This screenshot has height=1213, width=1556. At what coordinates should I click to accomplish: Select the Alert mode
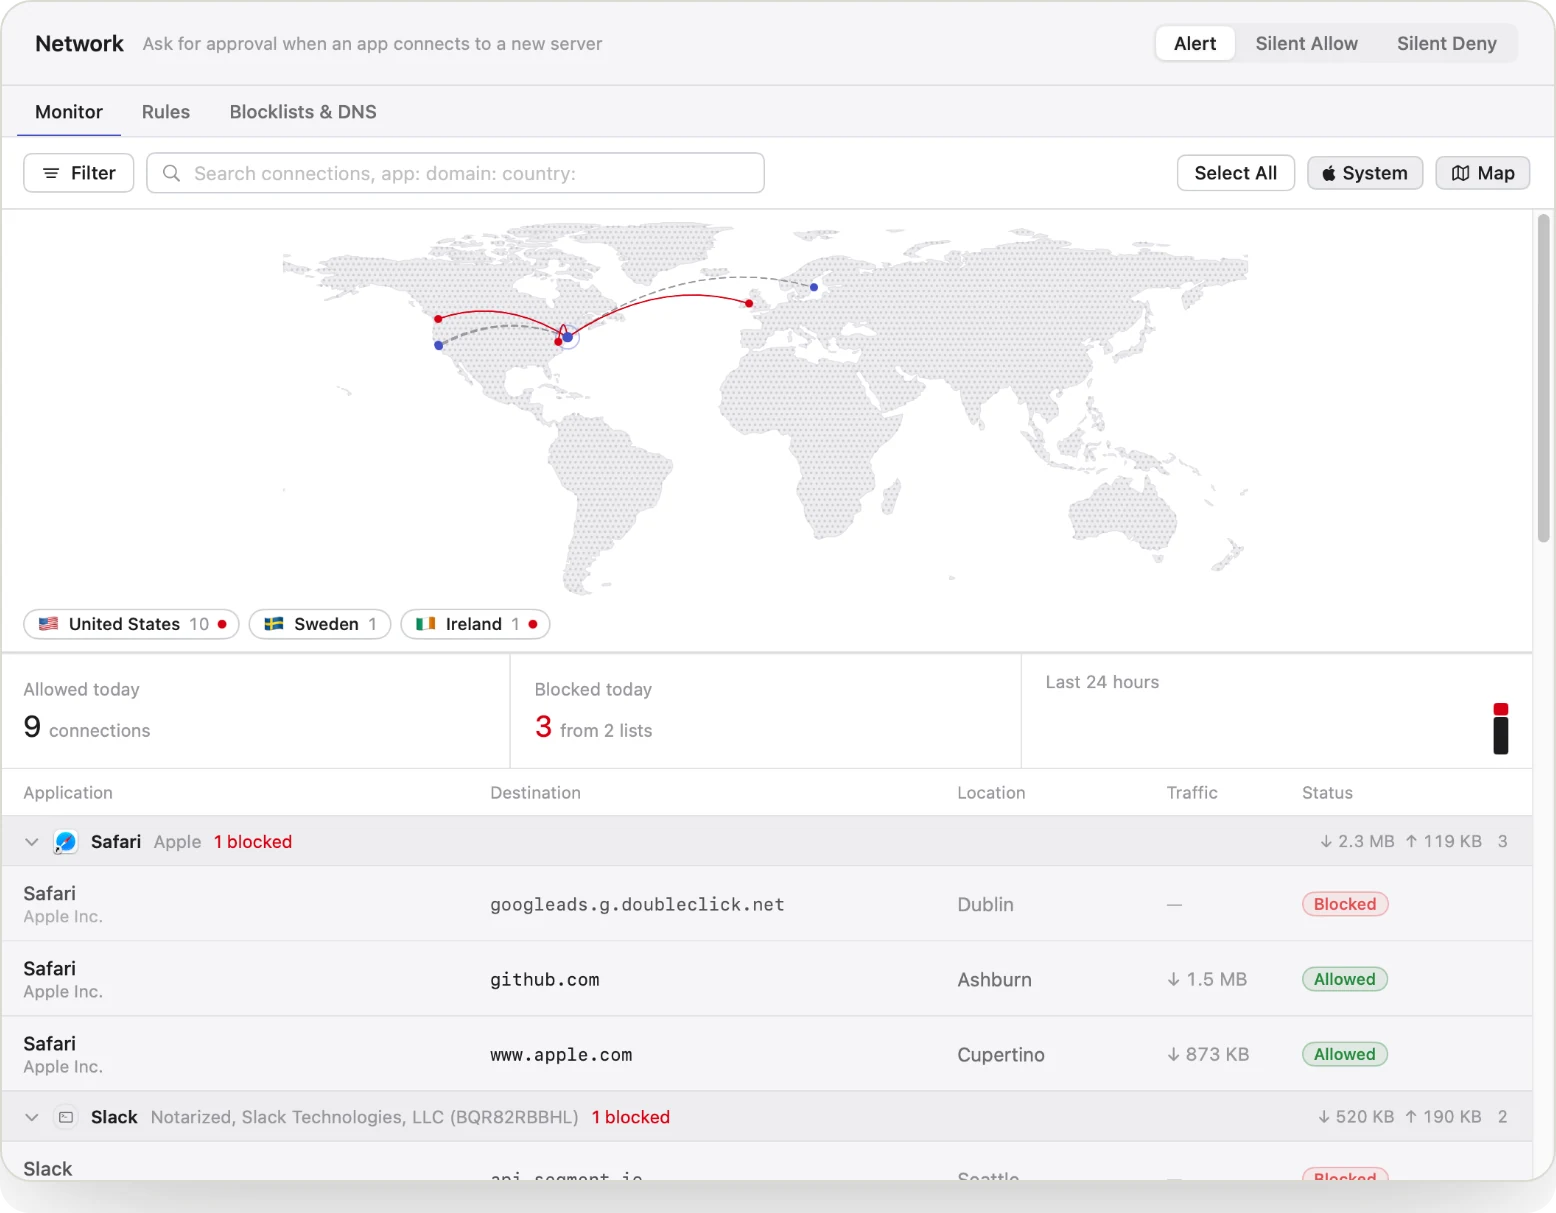pyautogui.click(x=1195, y=44)
